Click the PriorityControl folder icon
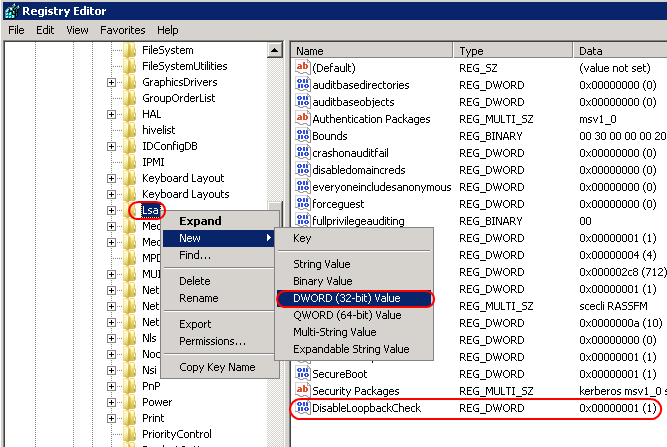Viewport: 667px width, 447px height. click(130, 434)
